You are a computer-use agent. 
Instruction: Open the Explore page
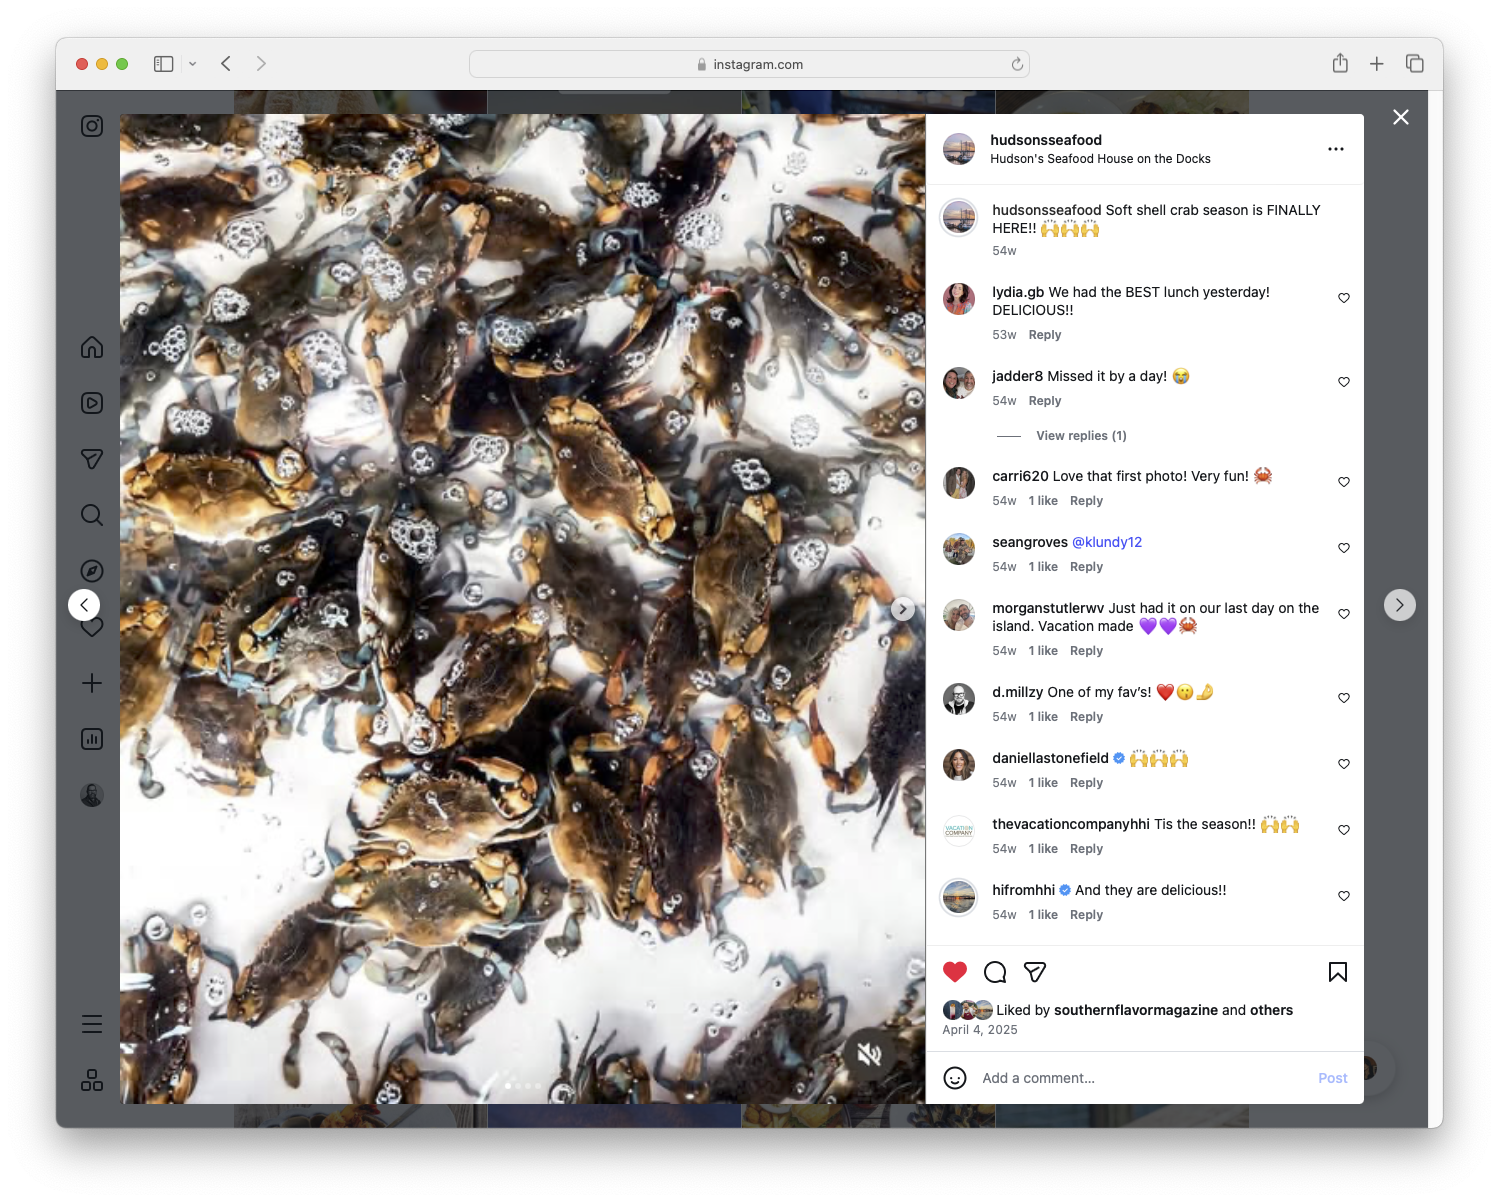pyautogui.click(x=91, y=571)
